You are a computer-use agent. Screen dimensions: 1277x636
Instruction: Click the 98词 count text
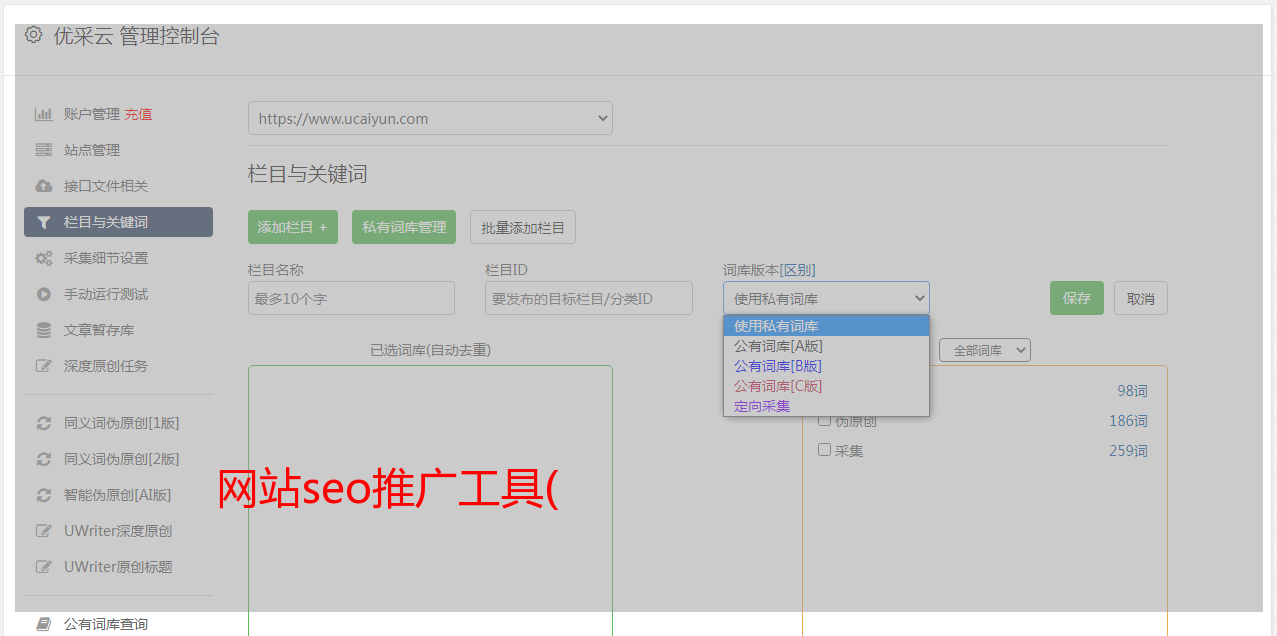pyautogui.click(x=1132, y=391)
